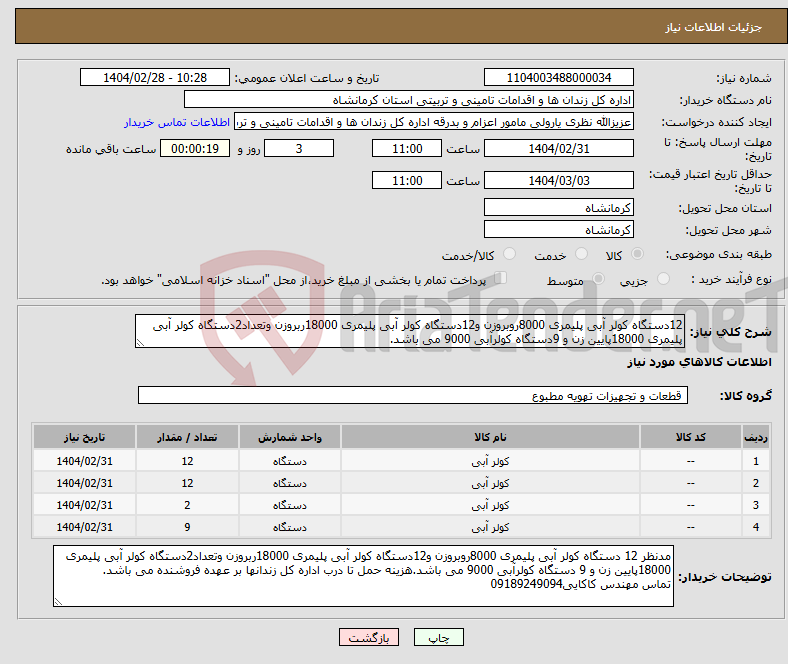Screen dimensions: 788x664
Task: Click the goods group قطعات و تجهیزات تهویه مطبوع field
Action: [x=413, y=395]
